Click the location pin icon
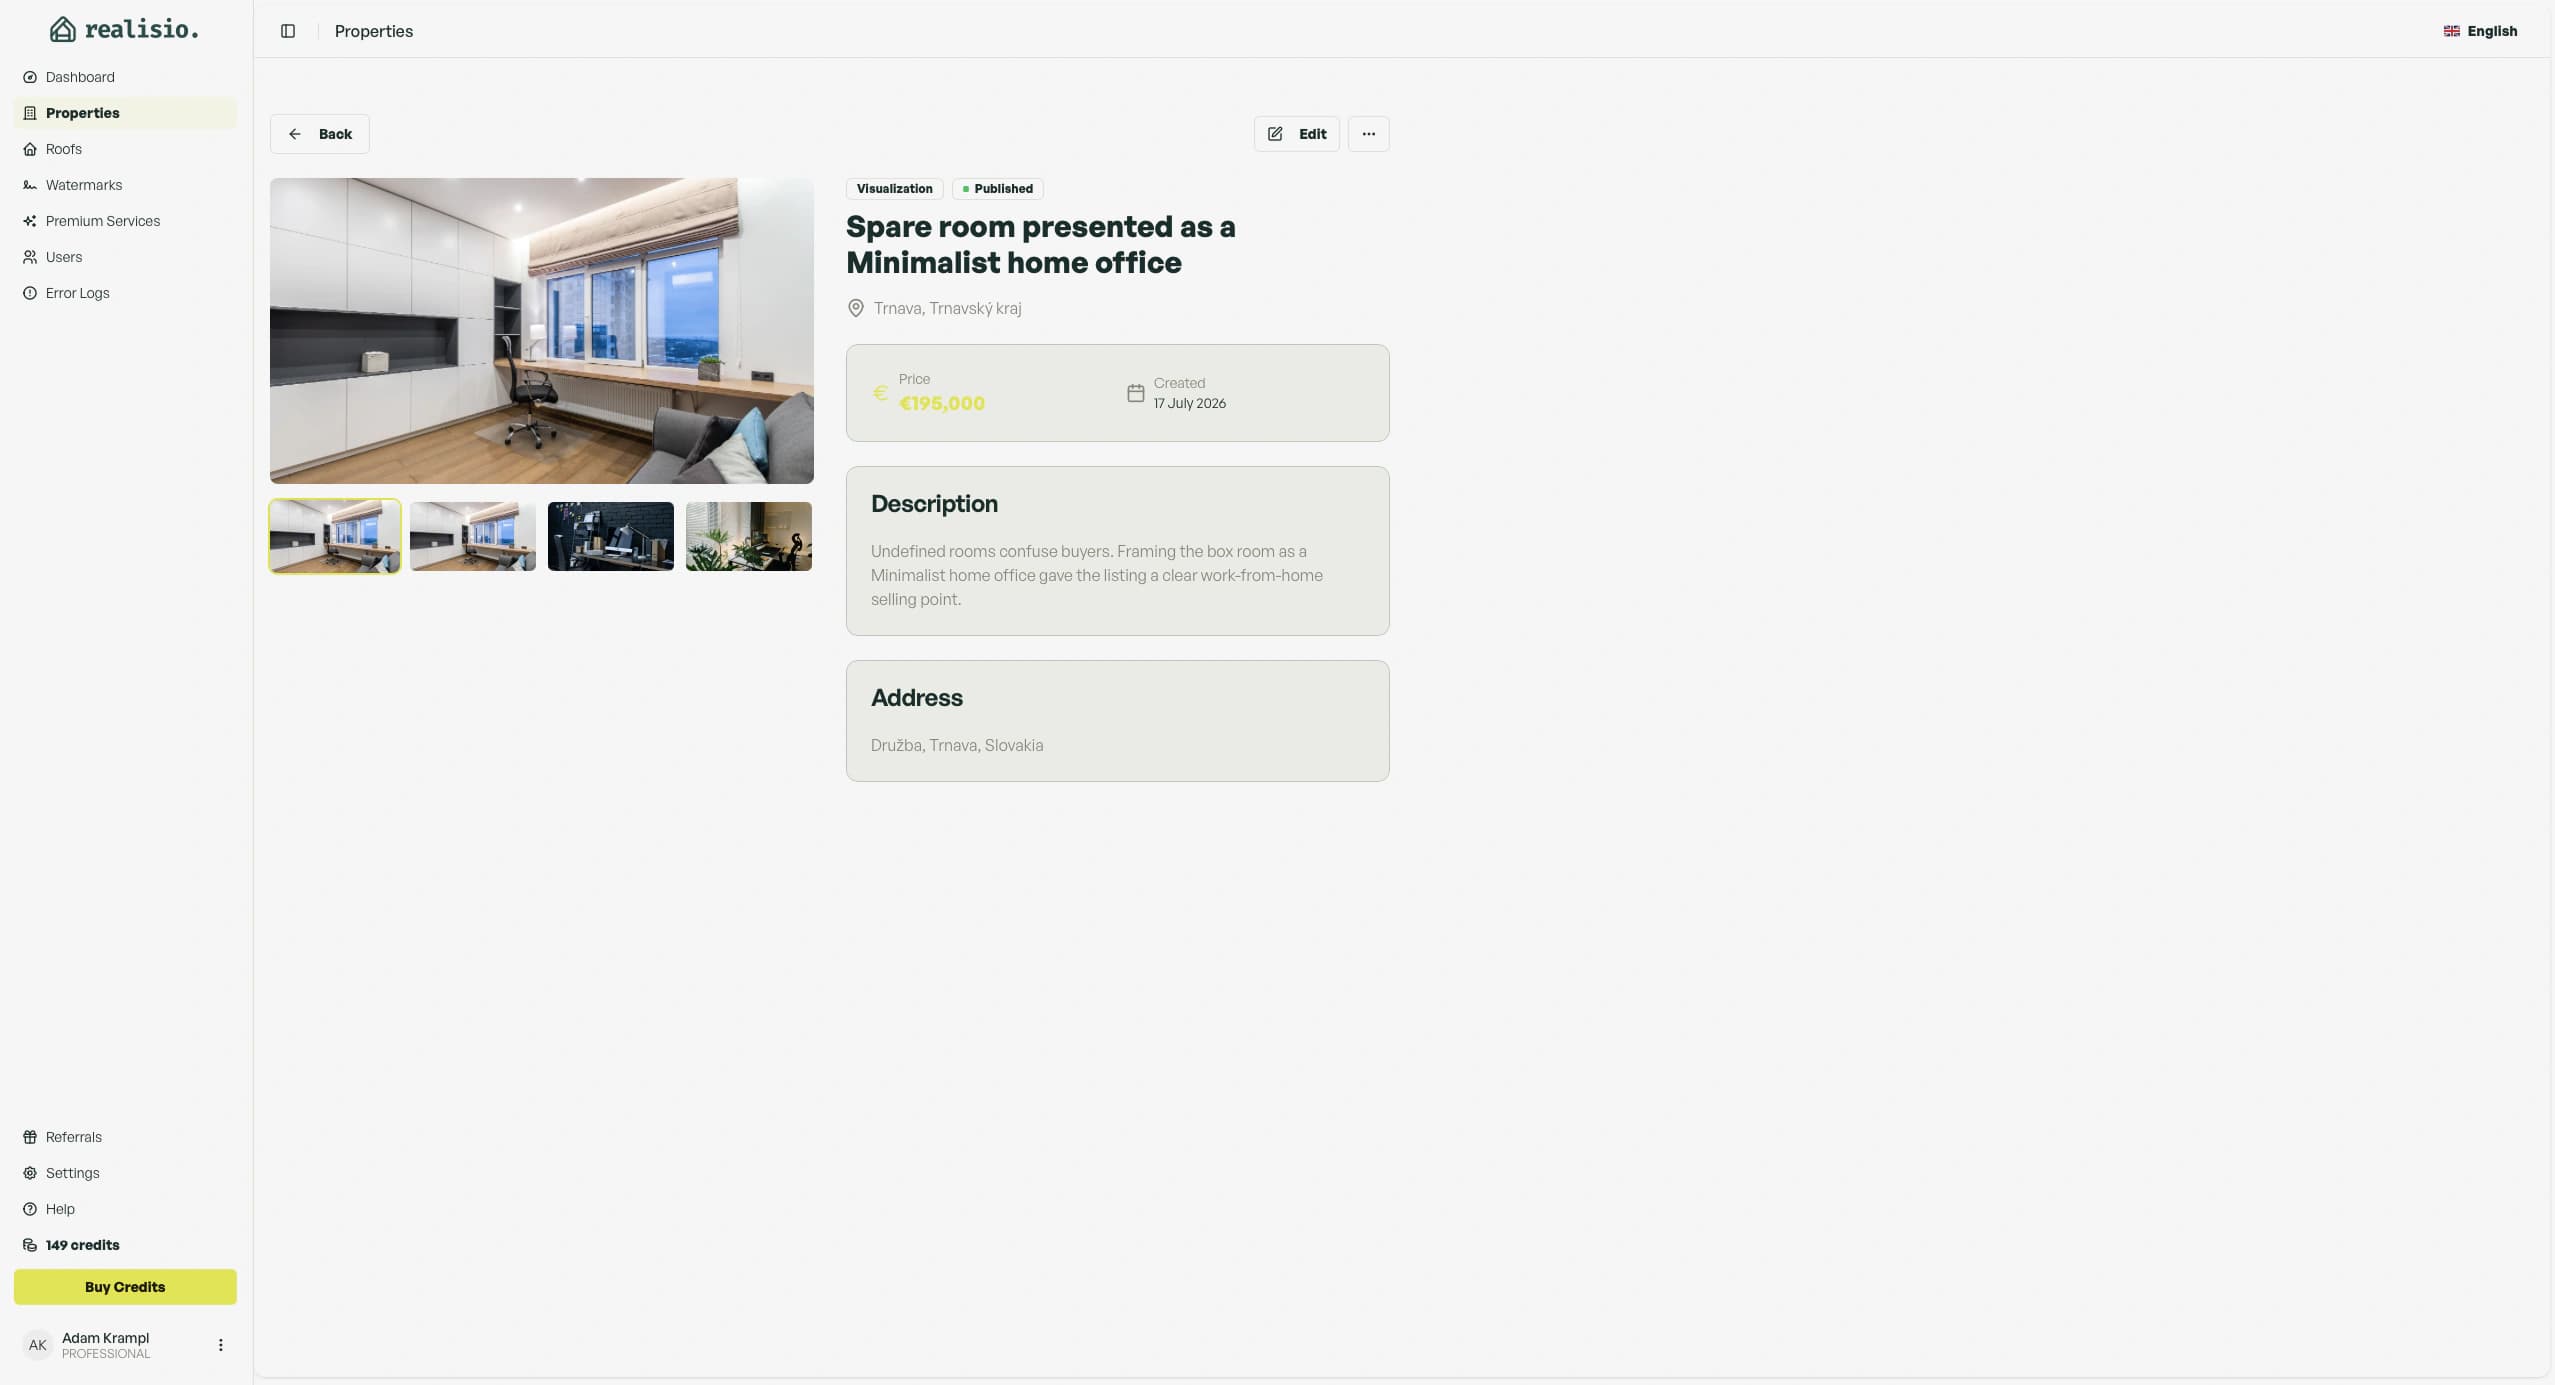Viewport: 2555px width, 1385px height. 856,308
